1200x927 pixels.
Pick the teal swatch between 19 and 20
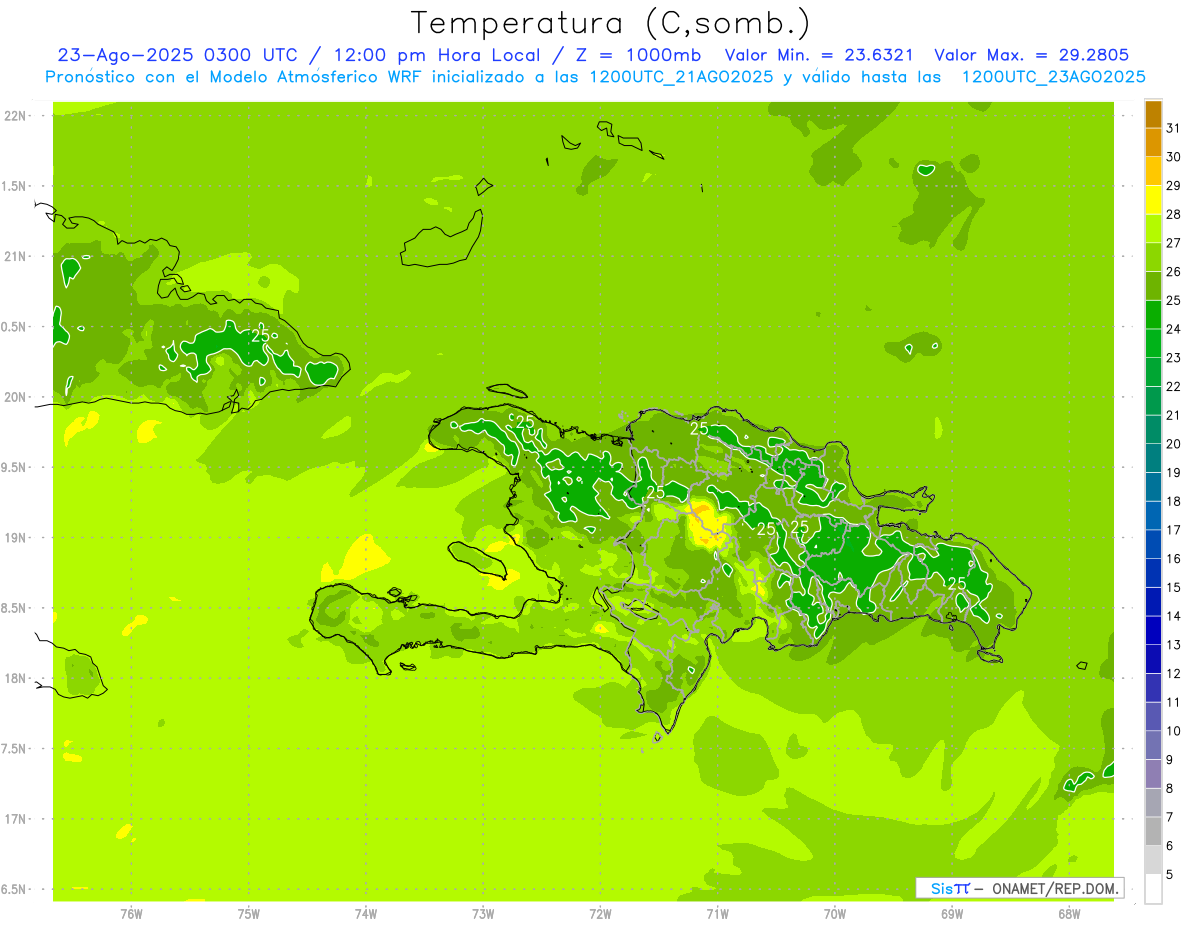click(x=1153, y=458)
